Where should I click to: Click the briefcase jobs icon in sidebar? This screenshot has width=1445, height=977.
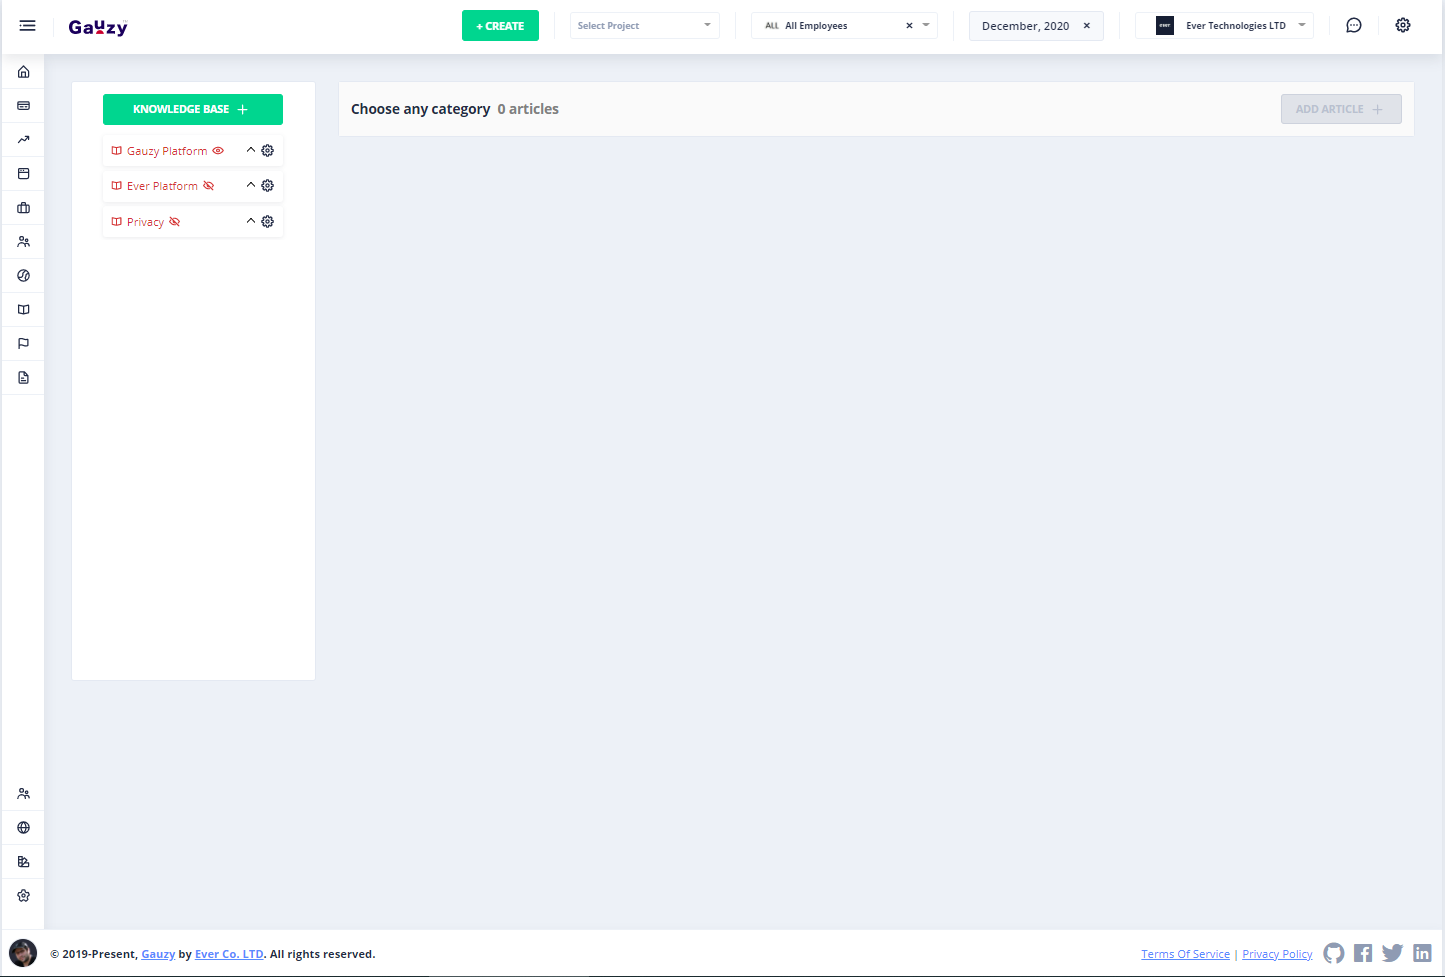point(24,208)
